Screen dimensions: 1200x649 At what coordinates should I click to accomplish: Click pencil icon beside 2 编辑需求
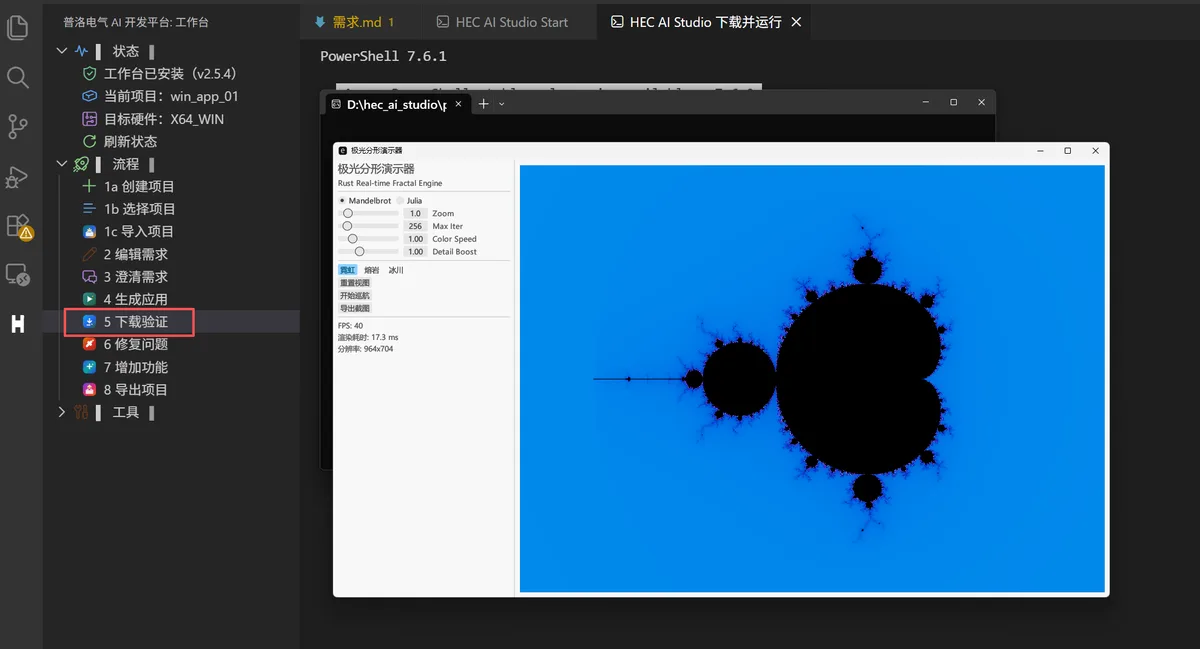coord(89,254)
